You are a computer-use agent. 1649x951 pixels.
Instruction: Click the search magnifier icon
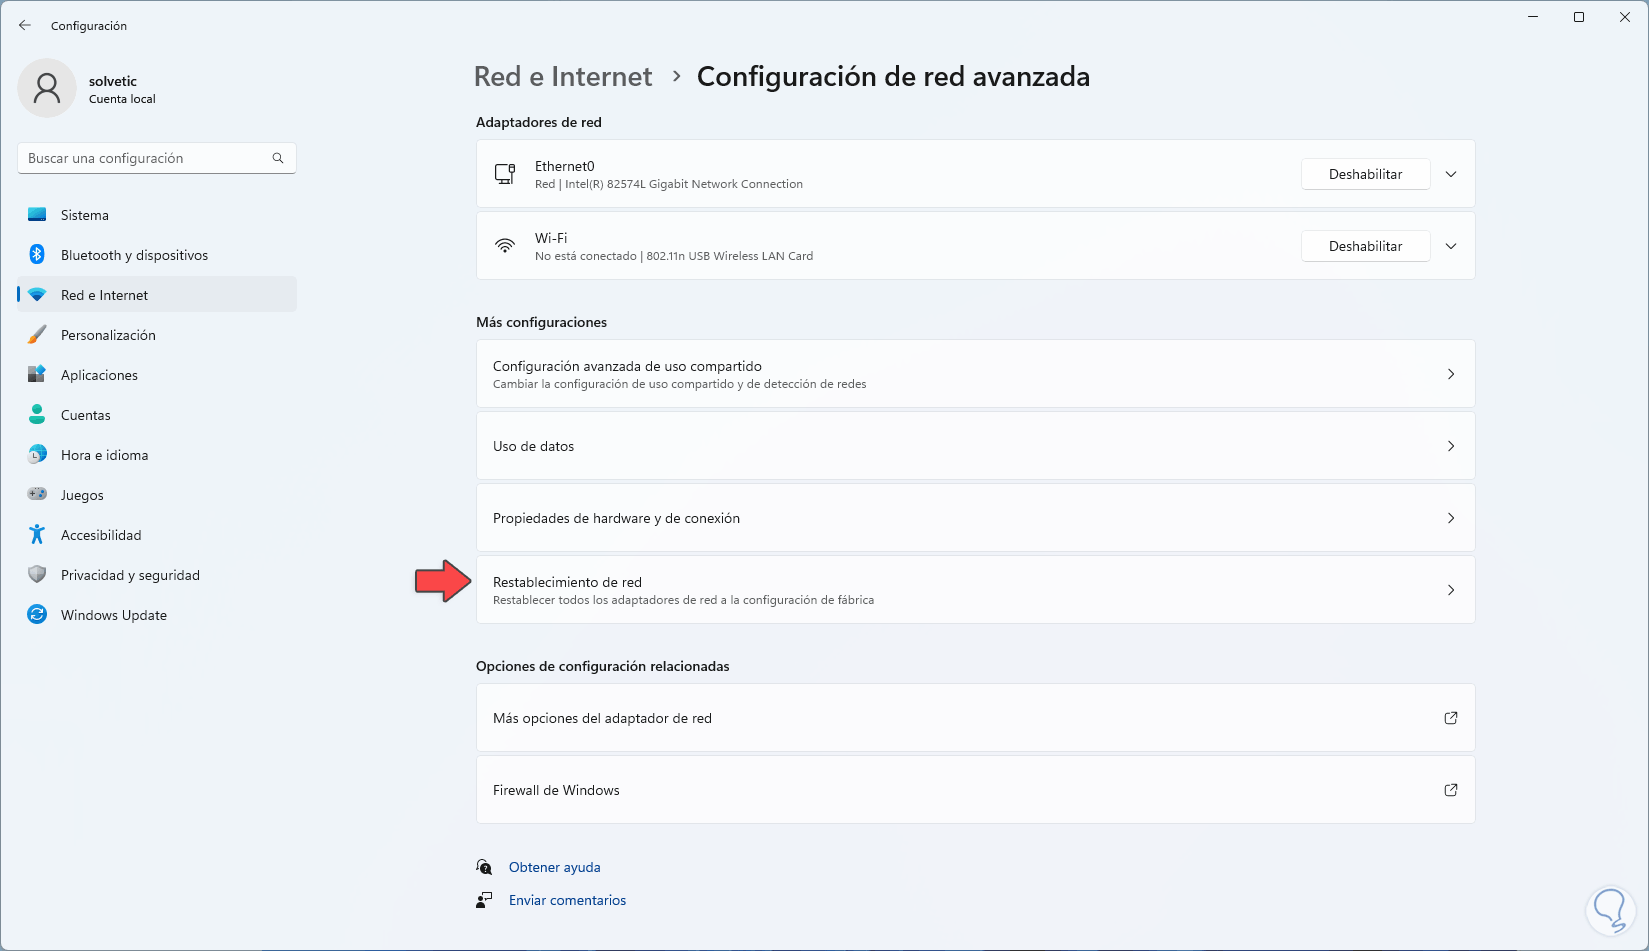tap(278, 158)
